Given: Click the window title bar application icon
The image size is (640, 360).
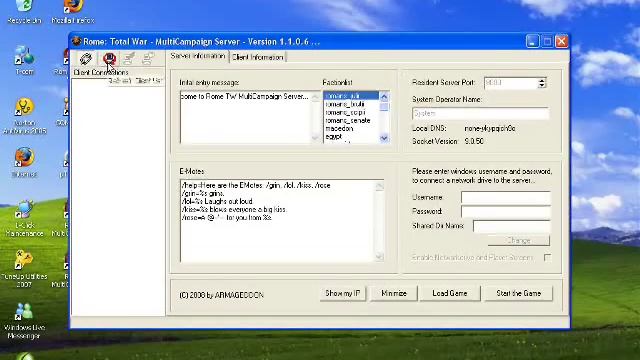Looking at the screenshot, I should (x=76, y=41).
